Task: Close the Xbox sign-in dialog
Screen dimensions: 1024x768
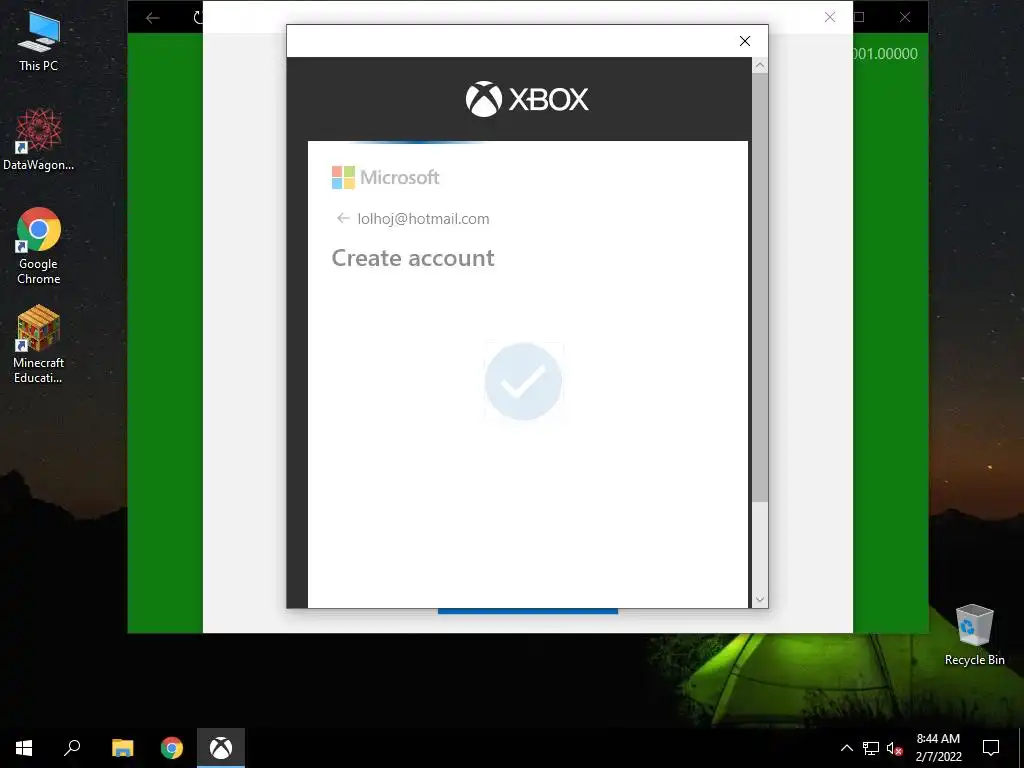Action: click(x=744, y=41)
